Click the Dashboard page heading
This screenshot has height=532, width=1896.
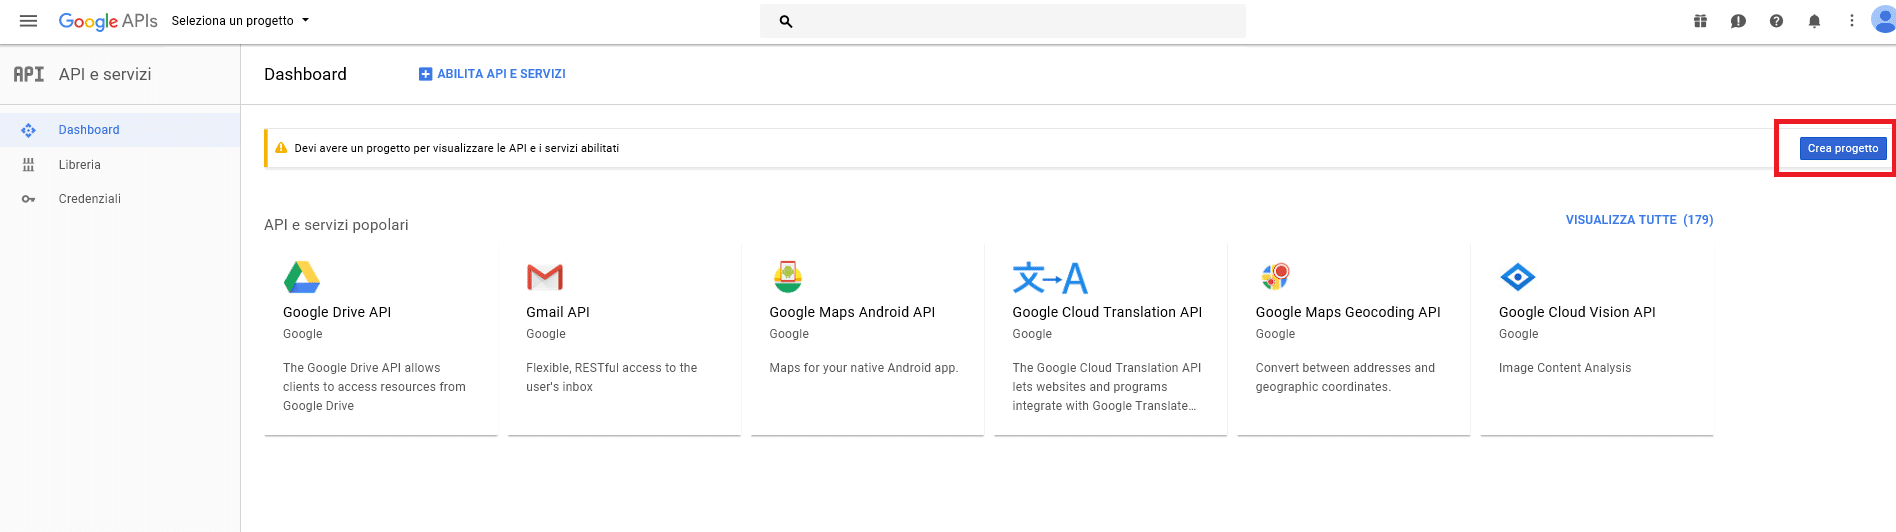305,74
